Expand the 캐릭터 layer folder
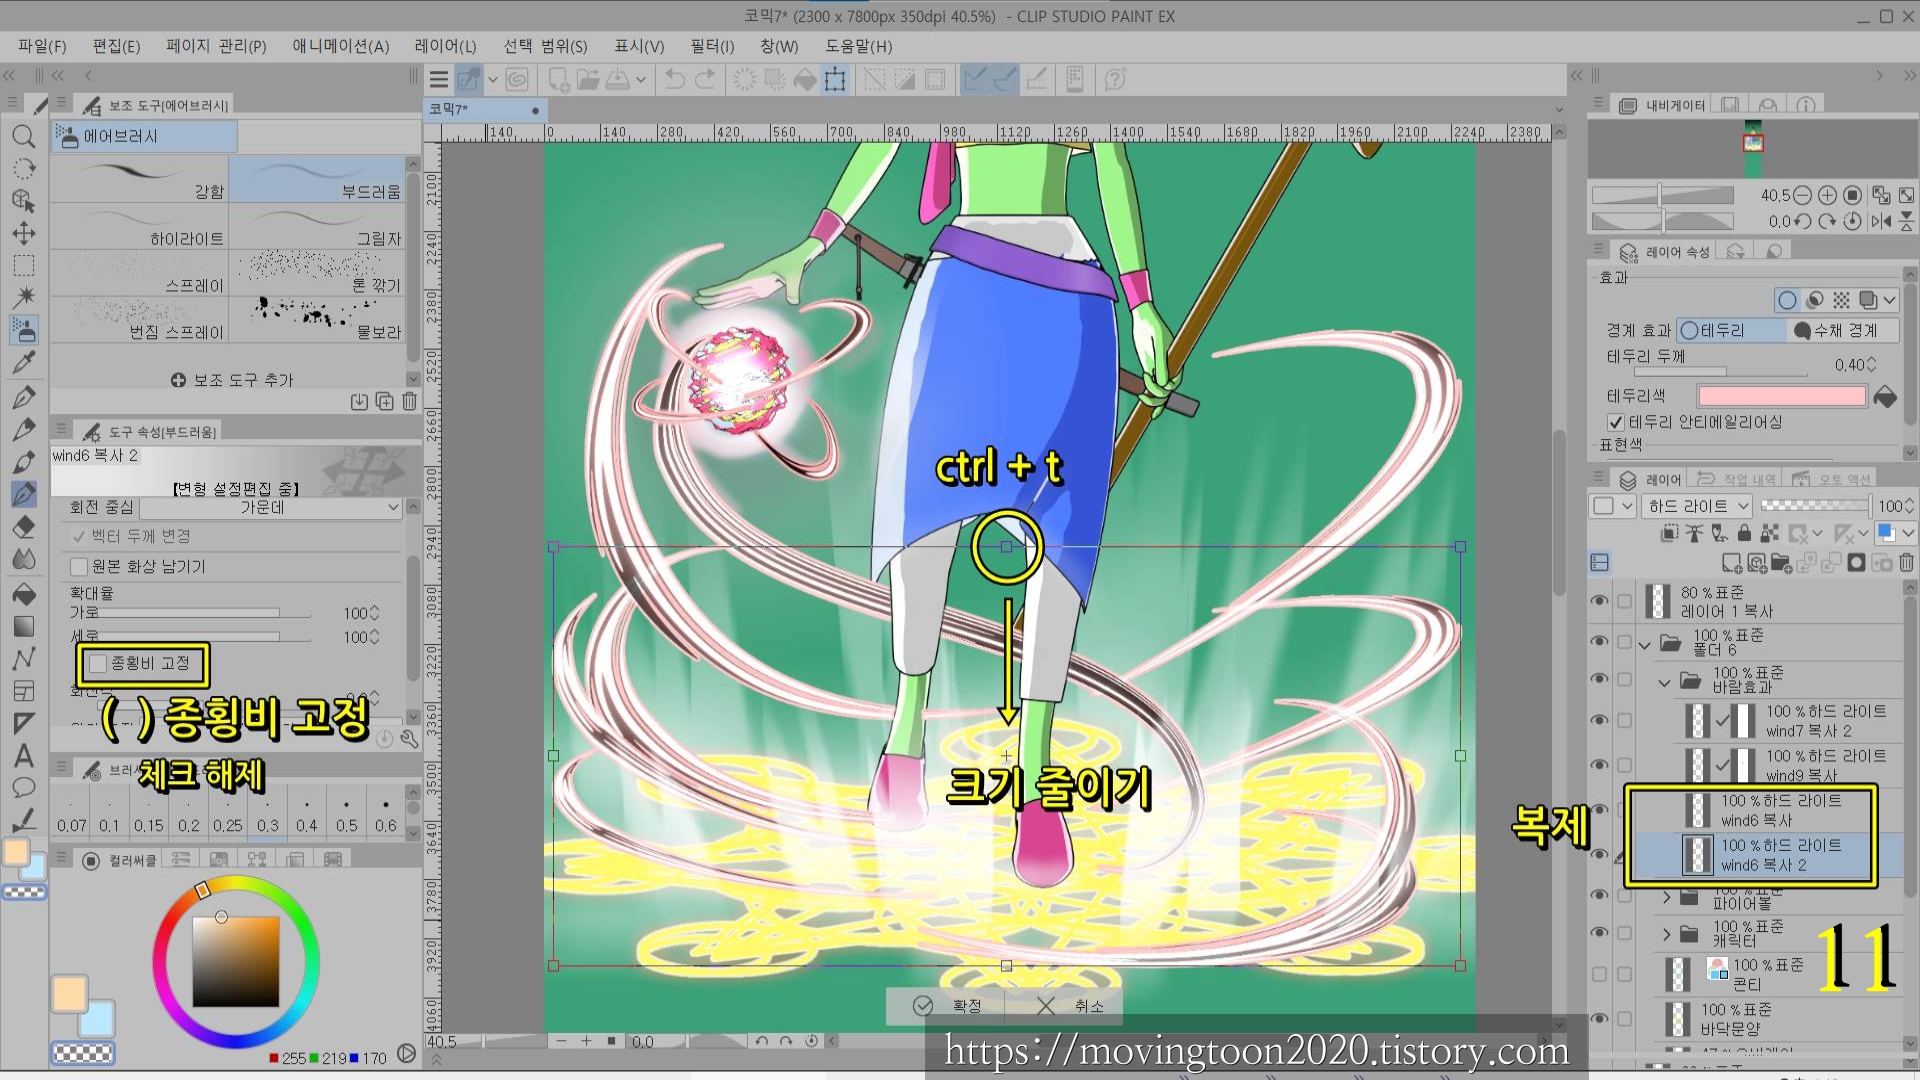This screenshot has height=1080, width=1920. pos(1666,934)
